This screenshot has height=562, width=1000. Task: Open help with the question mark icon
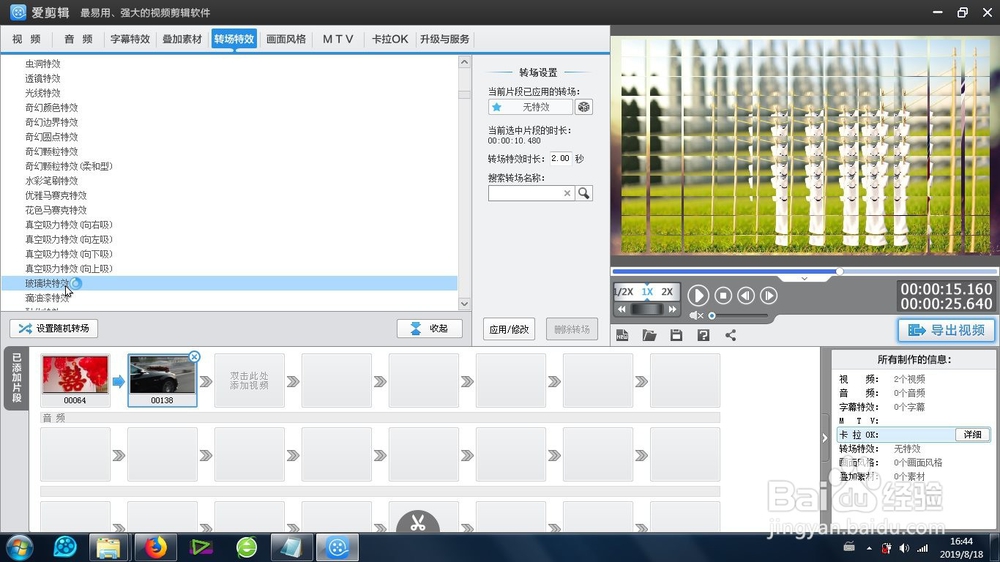coord(703,336)
